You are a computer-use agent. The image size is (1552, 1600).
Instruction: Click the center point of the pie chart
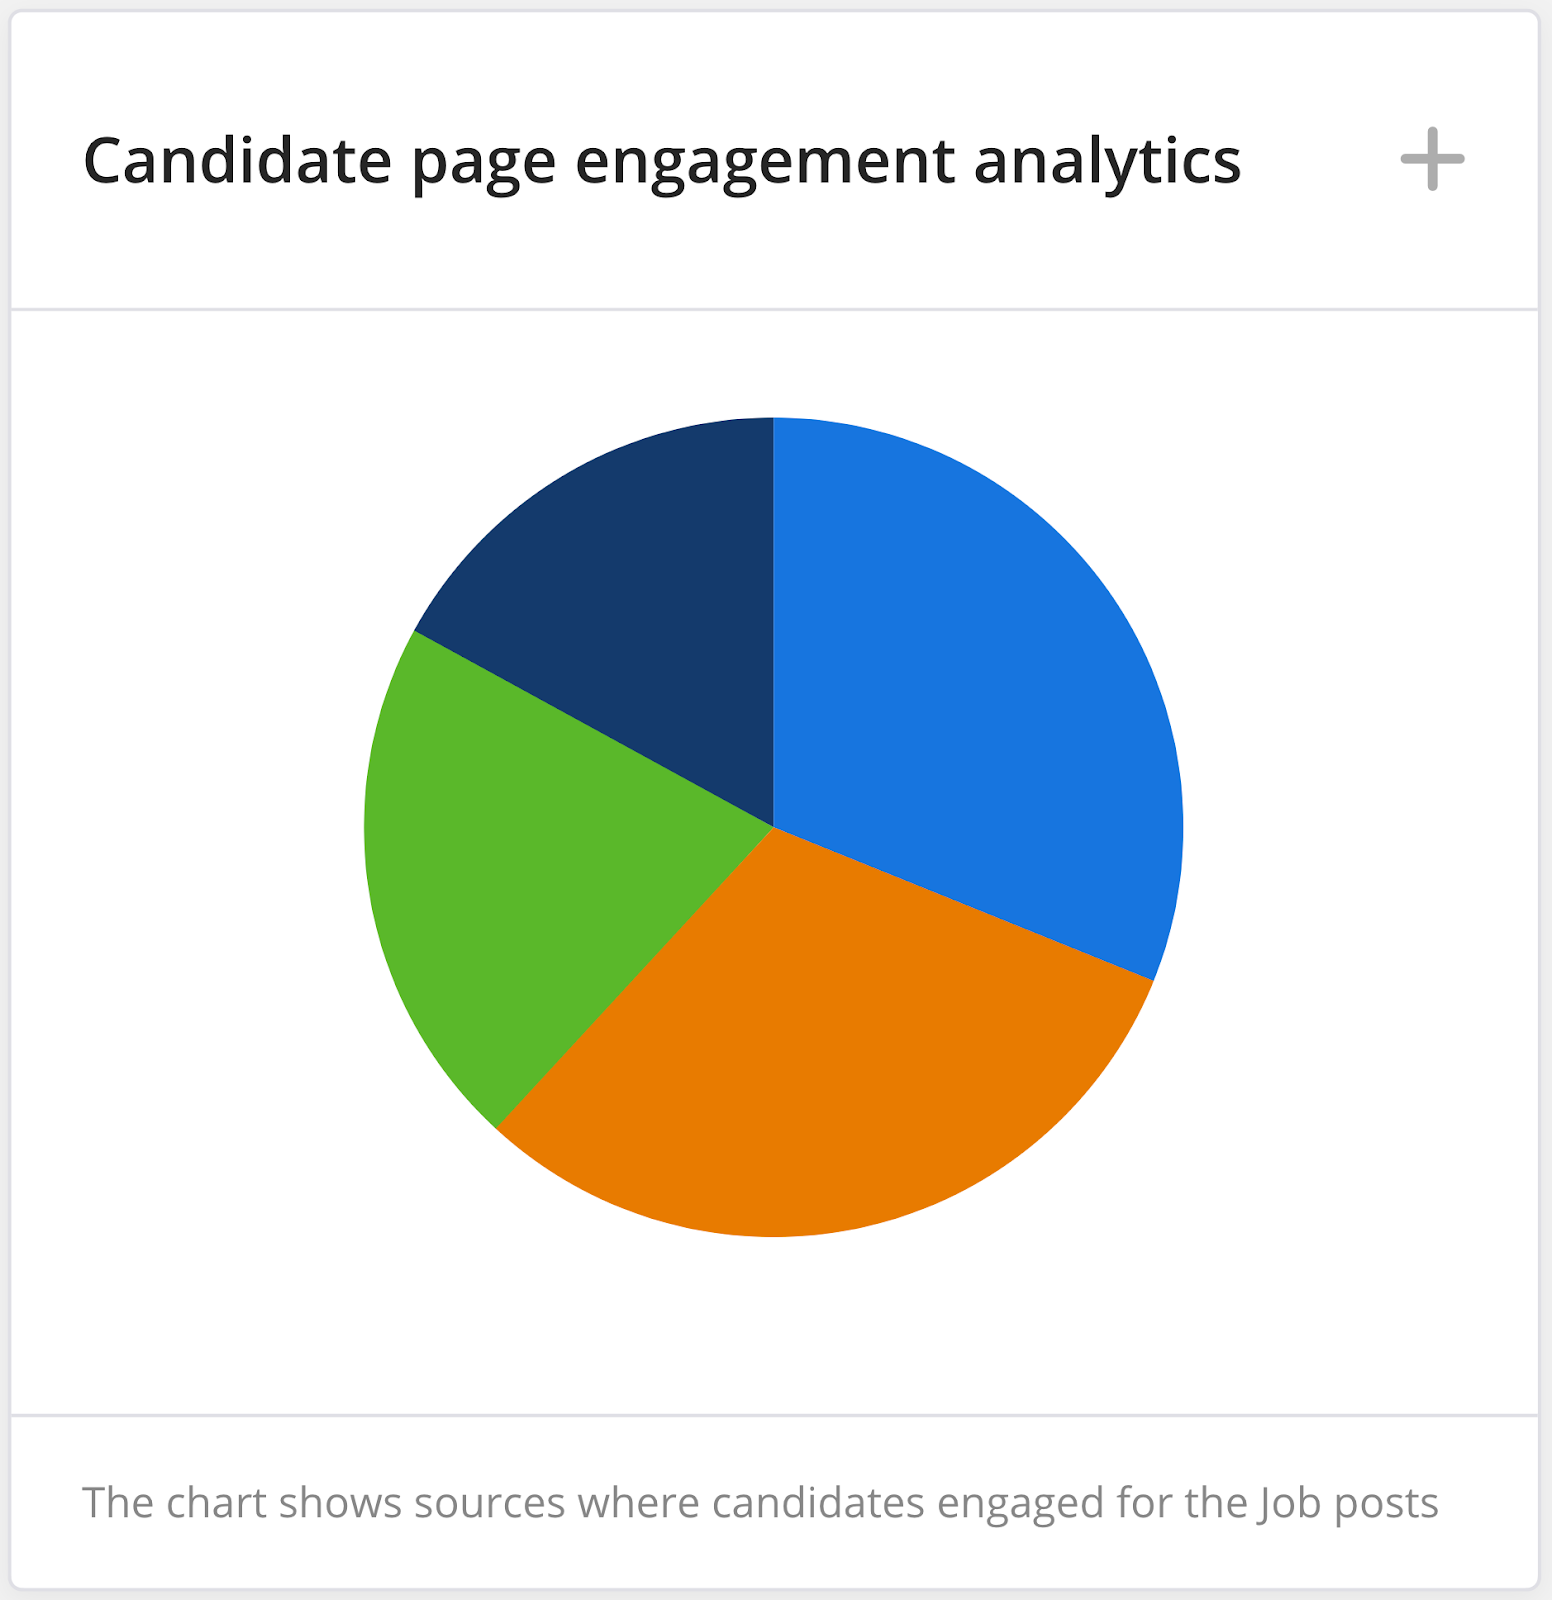point(773,827)
